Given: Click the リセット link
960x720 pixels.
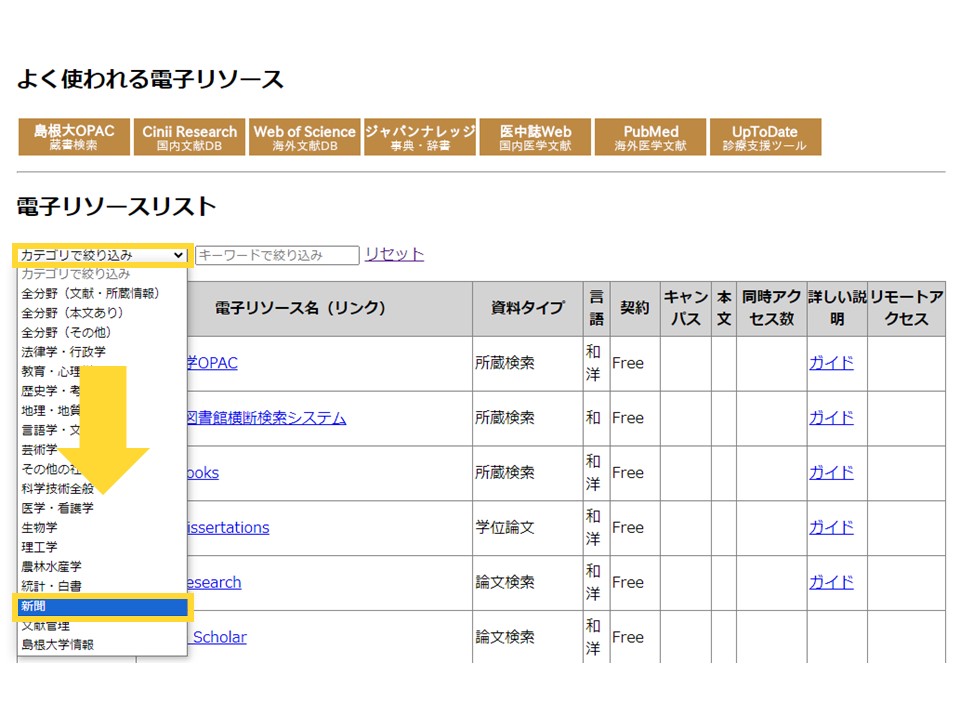Looking at the screenshot, I should (394, 254).
